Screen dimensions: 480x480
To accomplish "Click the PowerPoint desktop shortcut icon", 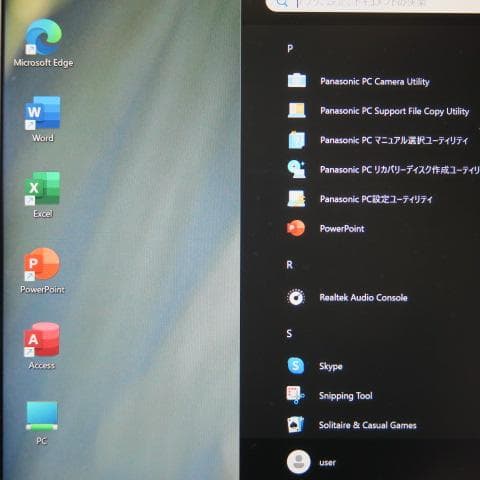I will pos(42,264).
